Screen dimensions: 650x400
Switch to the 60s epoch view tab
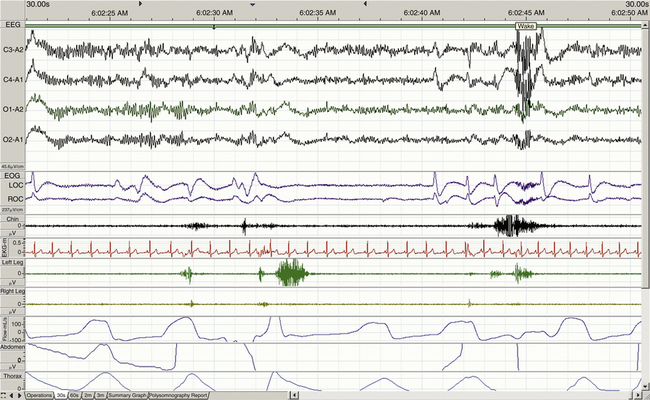(75, 395)
